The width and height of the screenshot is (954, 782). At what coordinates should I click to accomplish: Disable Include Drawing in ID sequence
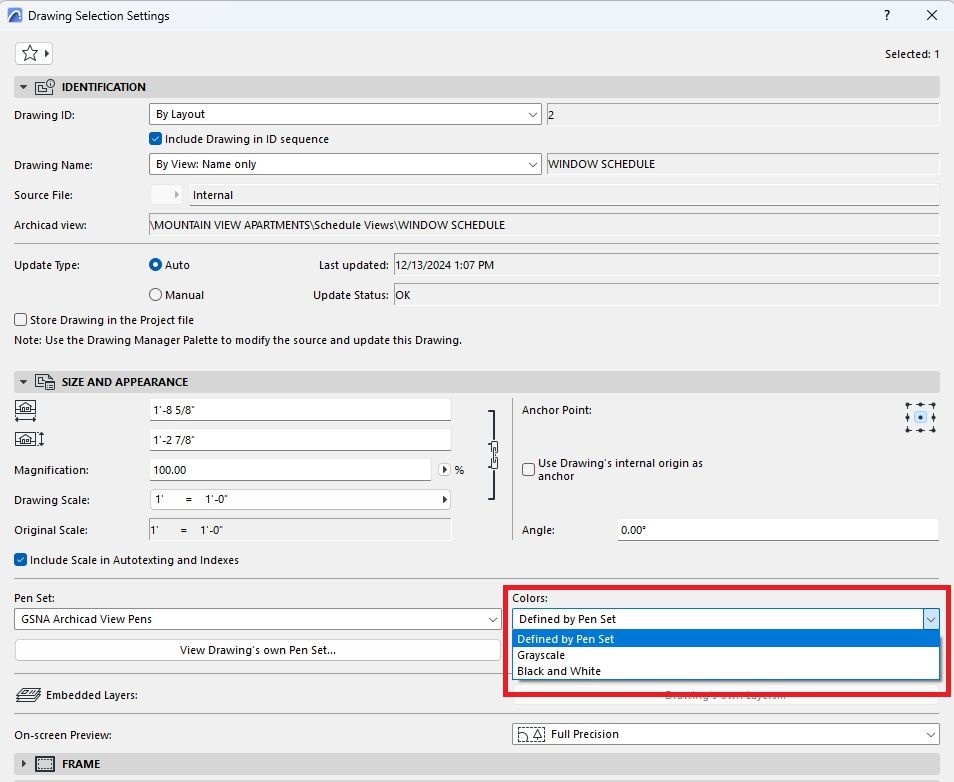[x=155, y=139]
